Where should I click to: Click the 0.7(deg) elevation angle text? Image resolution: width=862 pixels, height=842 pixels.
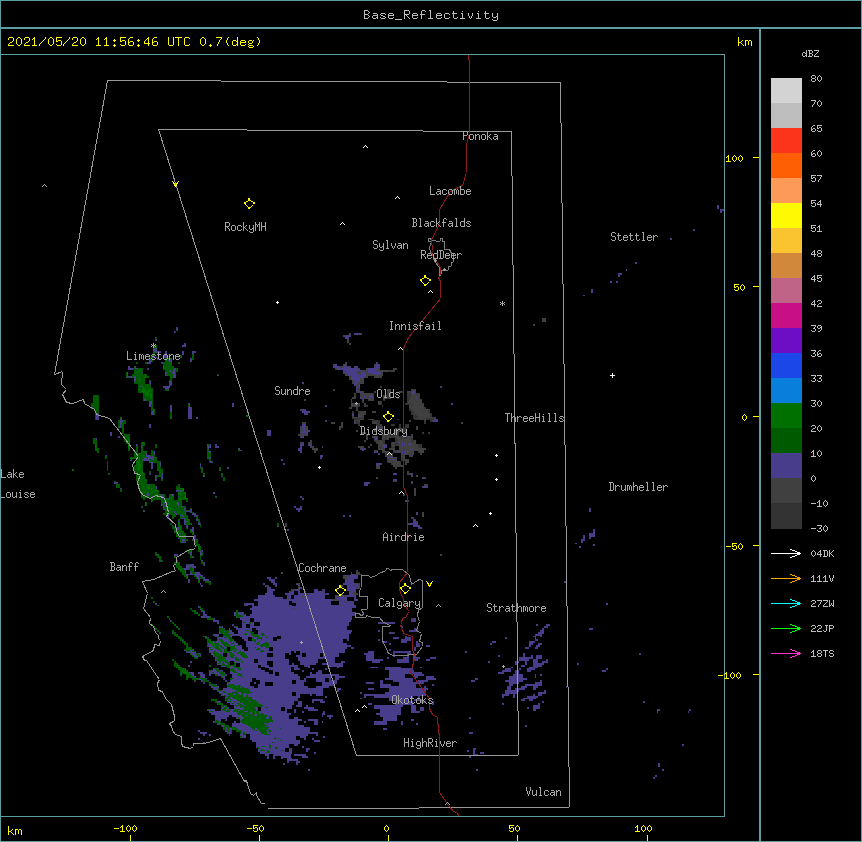click(230, 42)
